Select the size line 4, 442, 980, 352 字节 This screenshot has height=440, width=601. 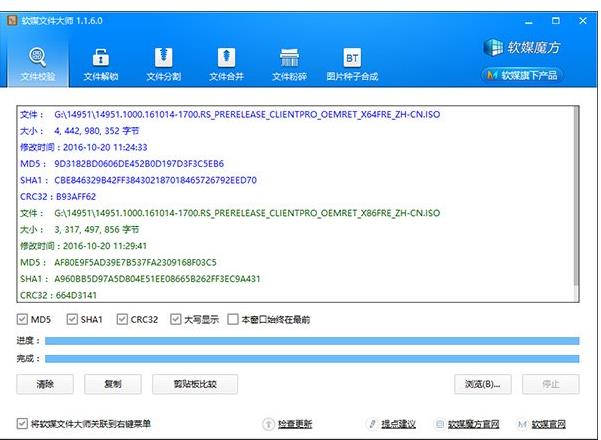(x=80, y=131)
